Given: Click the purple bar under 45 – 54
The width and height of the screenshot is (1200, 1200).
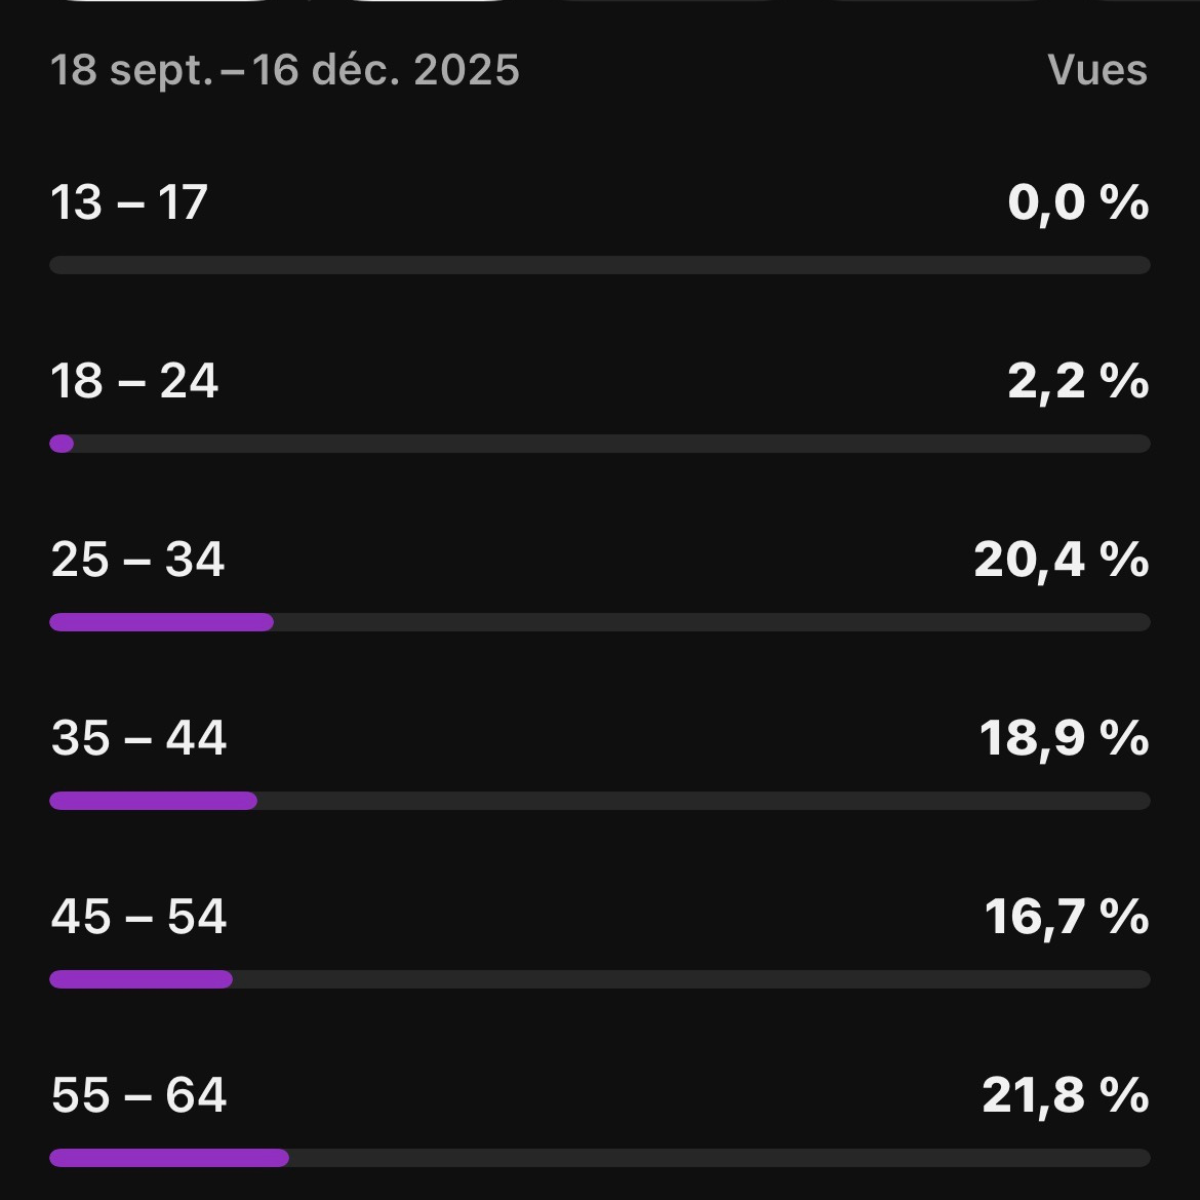Looking at the screenshot, I should pos(141,979).
